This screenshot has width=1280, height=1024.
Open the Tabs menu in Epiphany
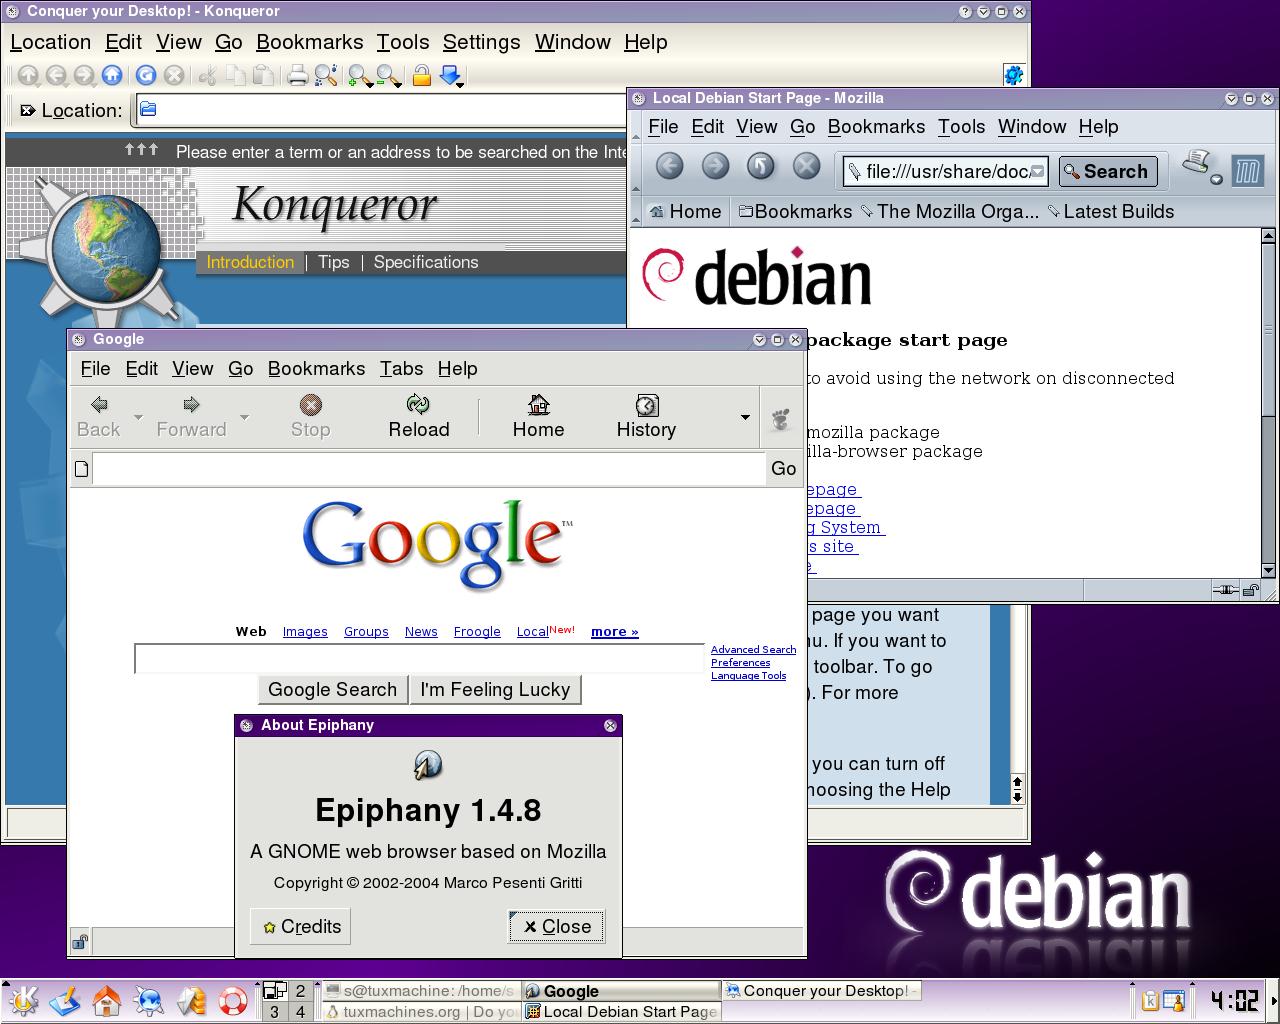(x=401, y=369)
